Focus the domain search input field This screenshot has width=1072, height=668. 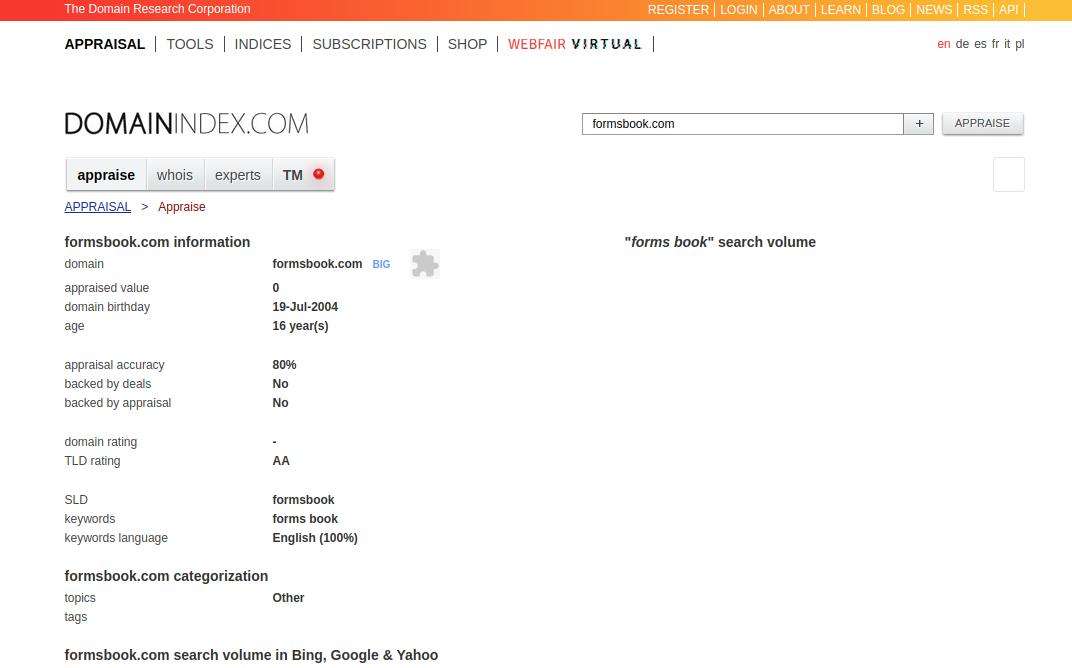coord(742,124)
